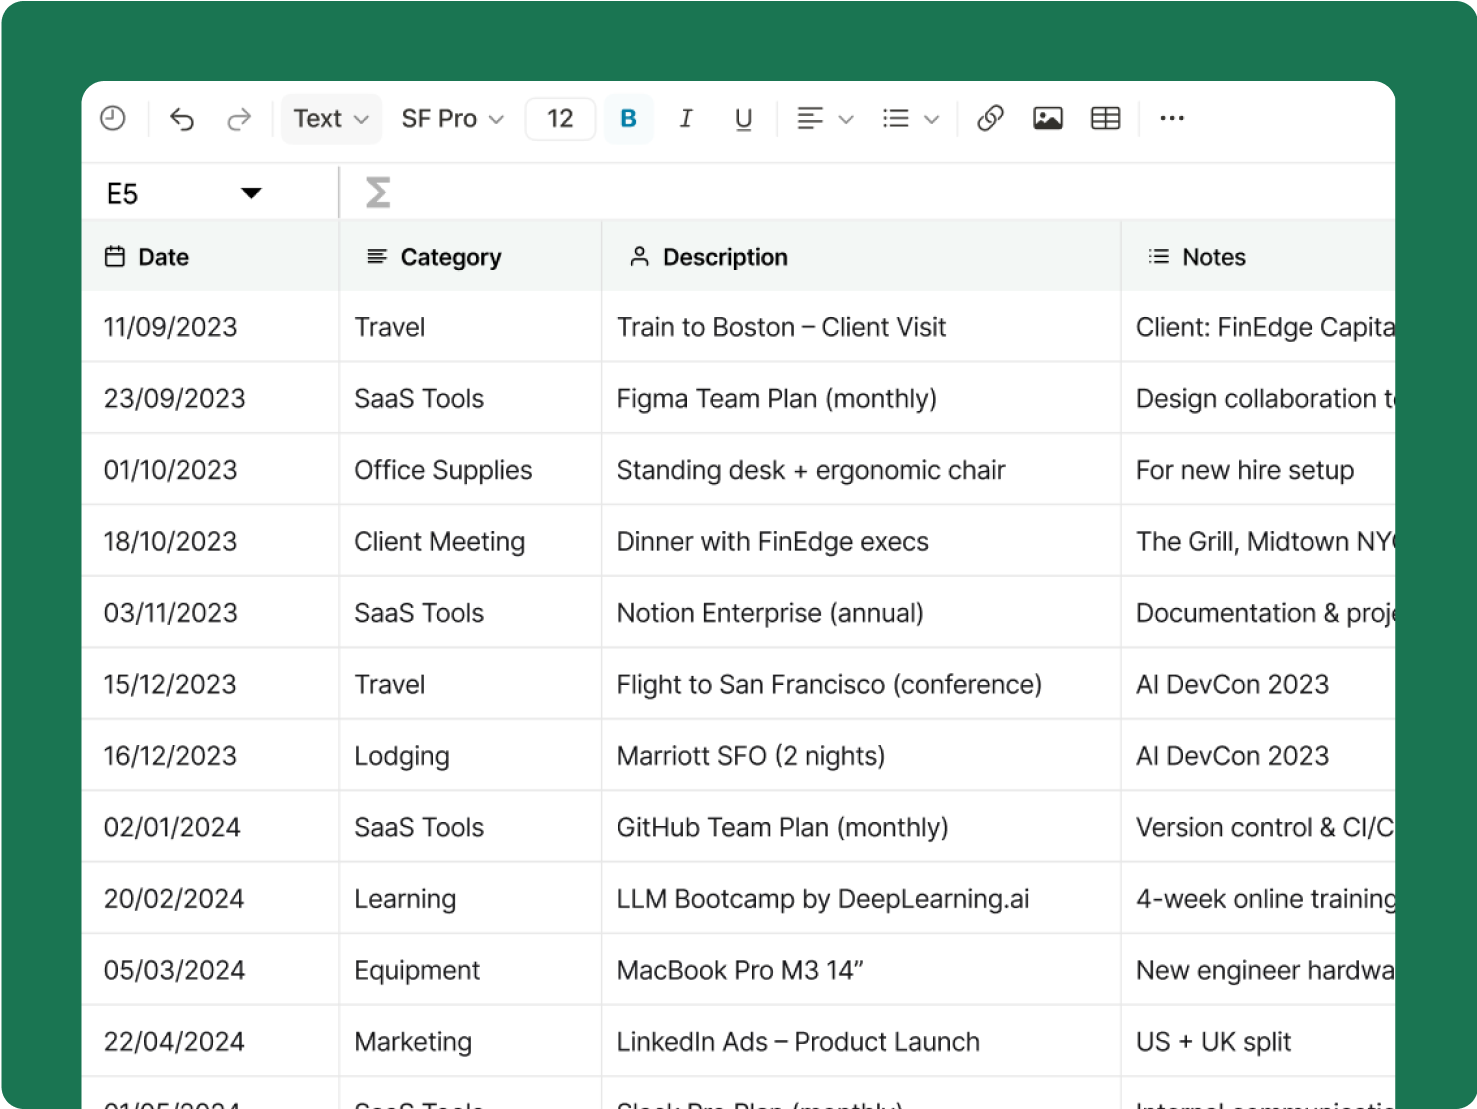Click the text alignment icon
This screenshot has width=1477, height=1109.
[x=810, y=119]
